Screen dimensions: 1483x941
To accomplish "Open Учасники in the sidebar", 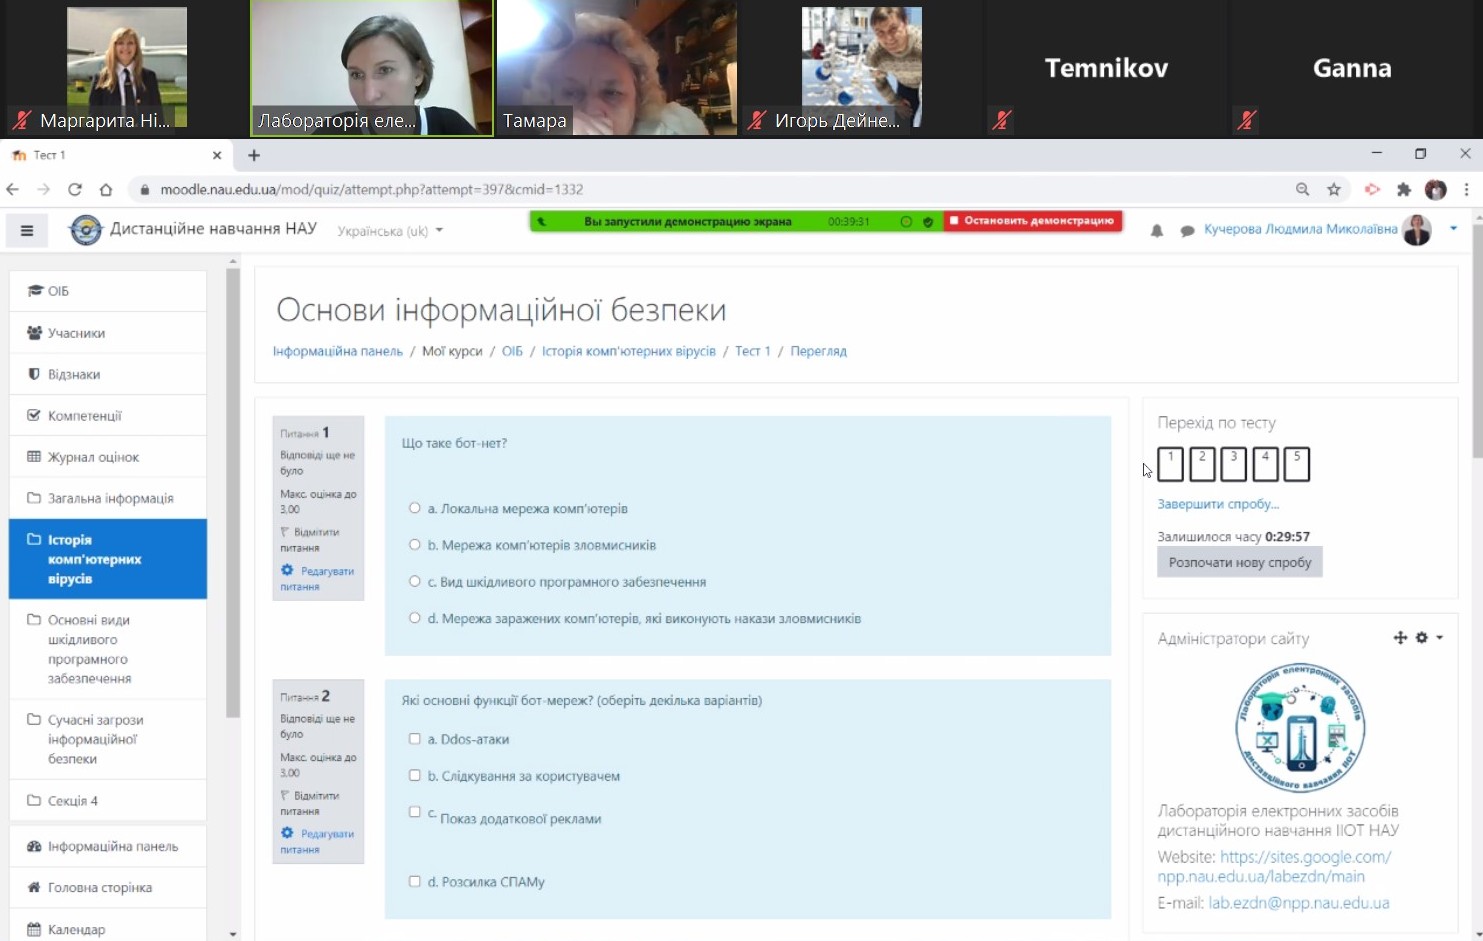I will tap(76, 333).
